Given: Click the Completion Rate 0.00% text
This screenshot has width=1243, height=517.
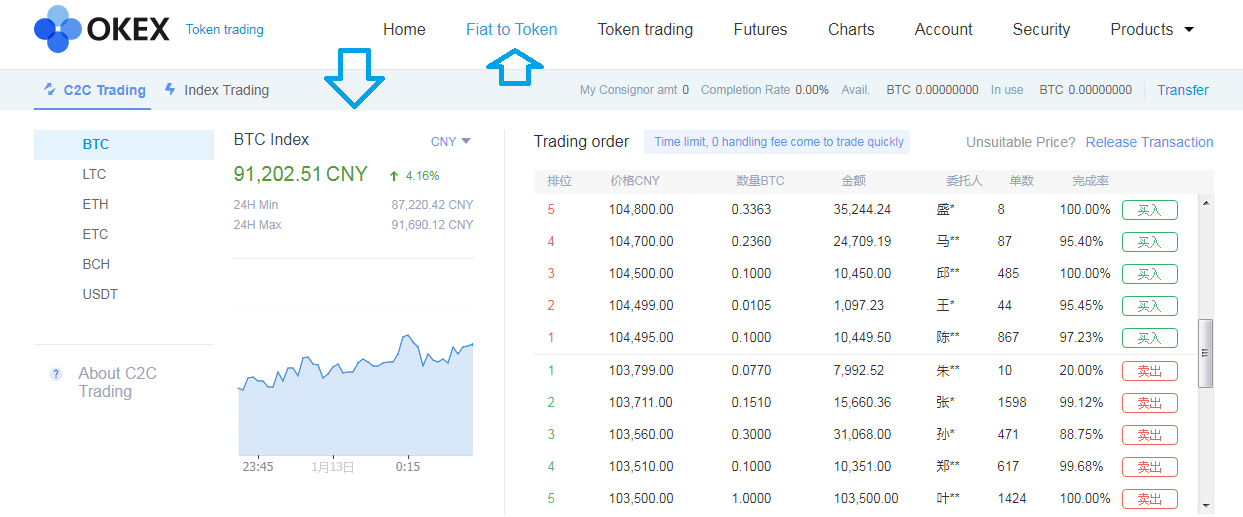Looking at the screenshot, I should tap(765, 90).
